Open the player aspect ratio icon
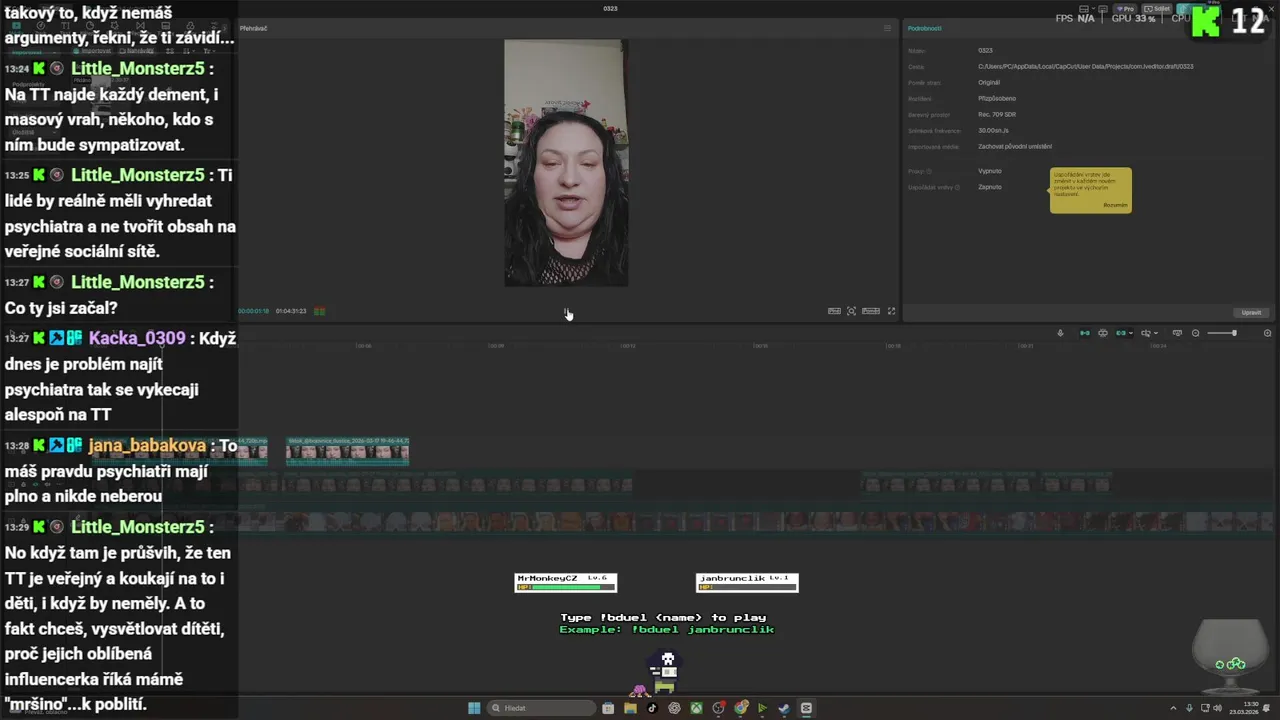This screenshot has height=720, width=1280. [871, 311]
